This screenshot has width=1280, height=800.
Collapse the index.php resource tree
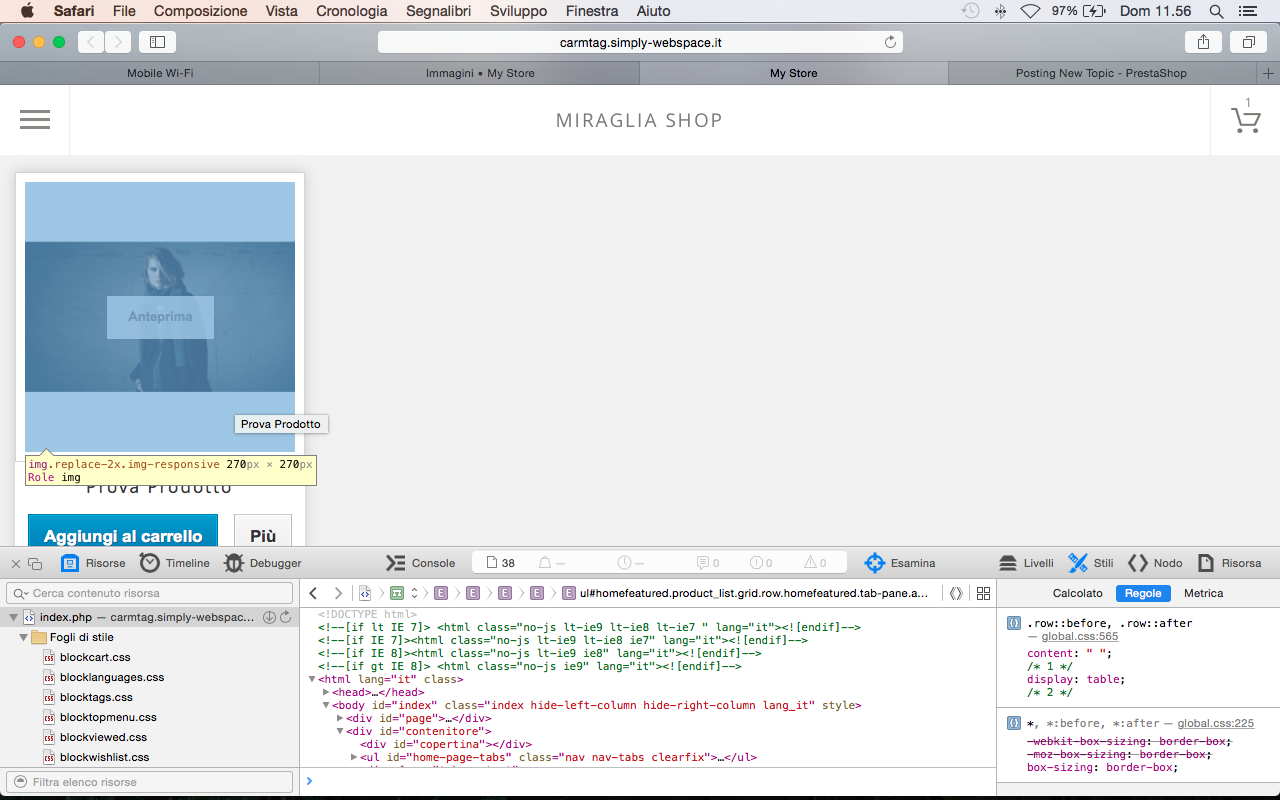(x=13, y=618)
